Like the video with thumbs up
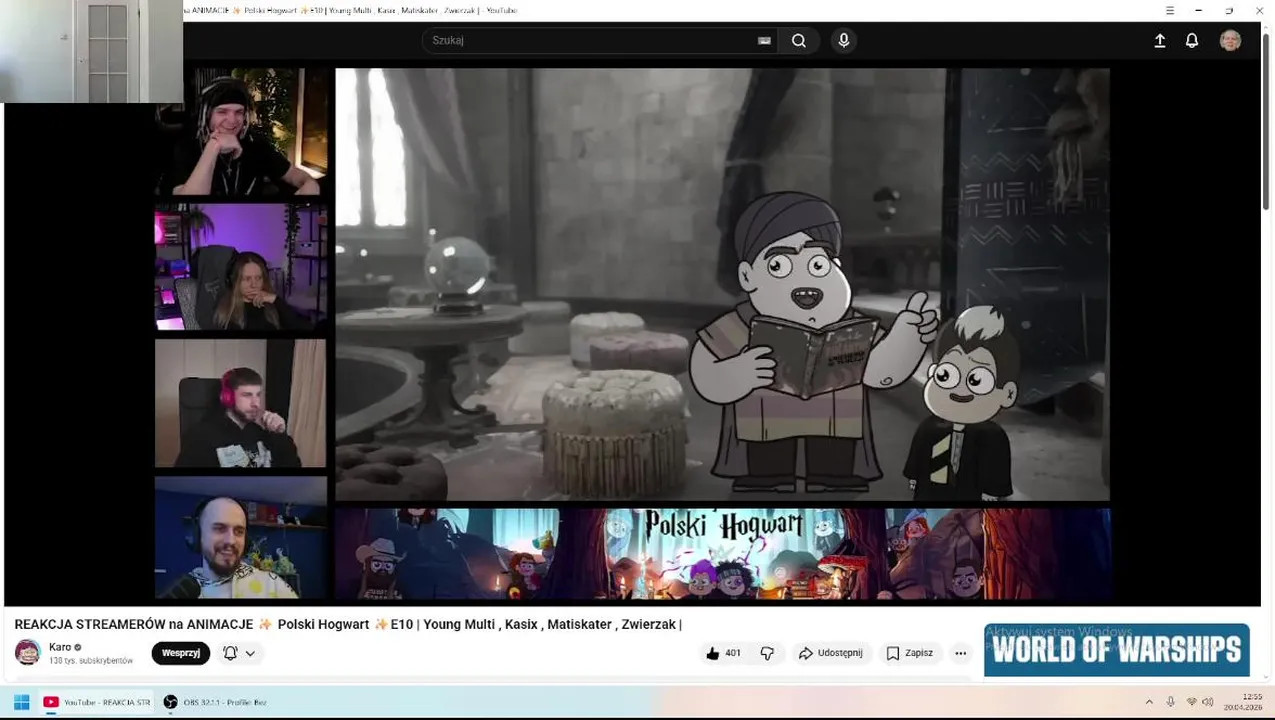Screen dimensions: 1275x720 pyautogui.click(x=723, y=653)
